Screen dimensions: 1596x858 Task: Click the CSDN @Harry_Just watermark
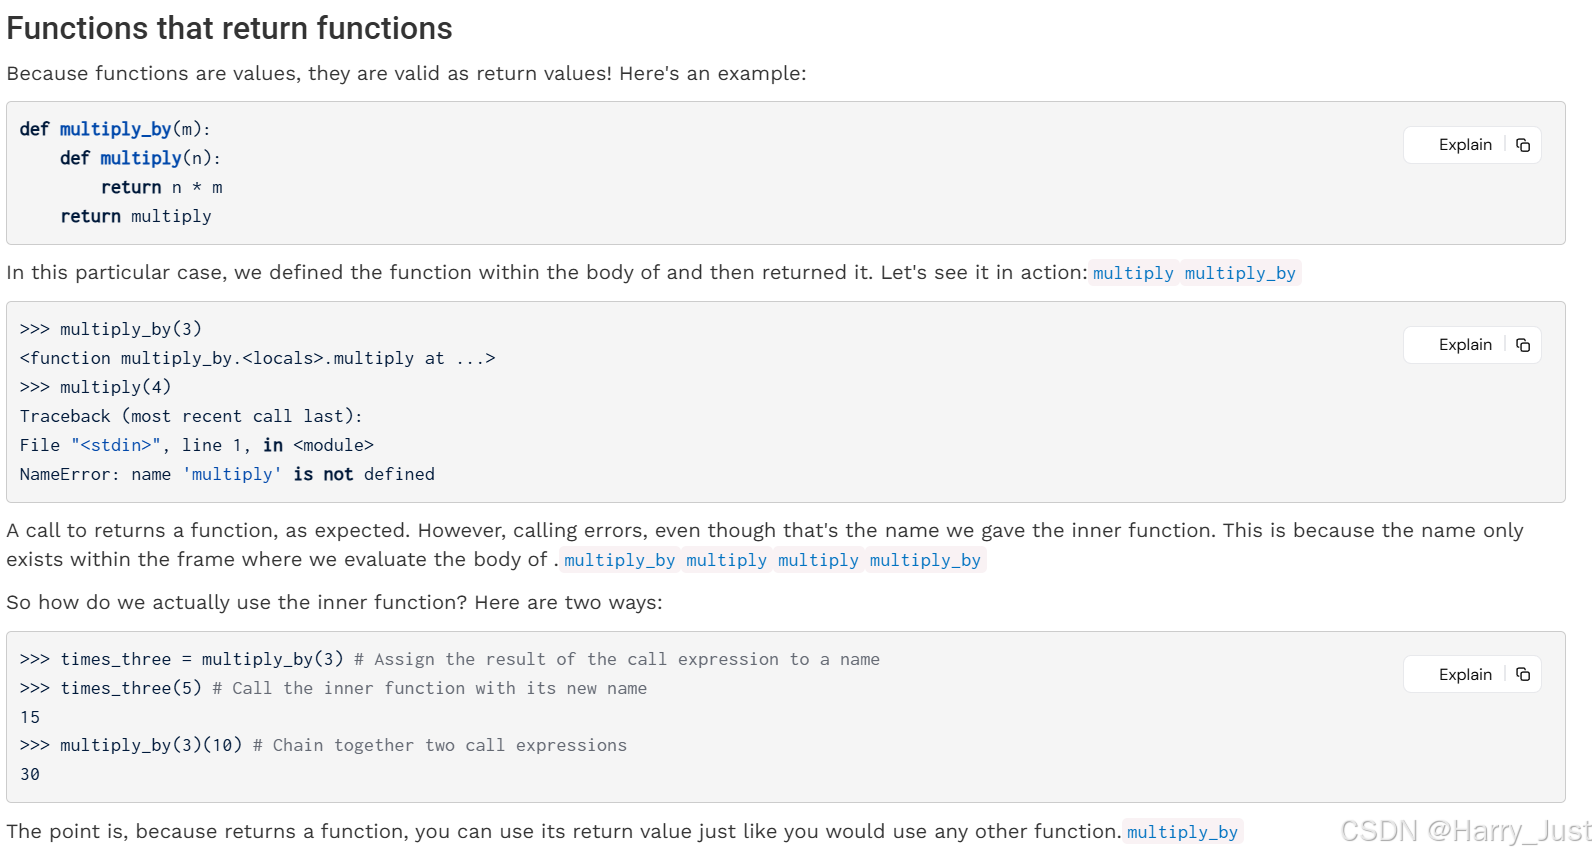[x=1465, y=831]
